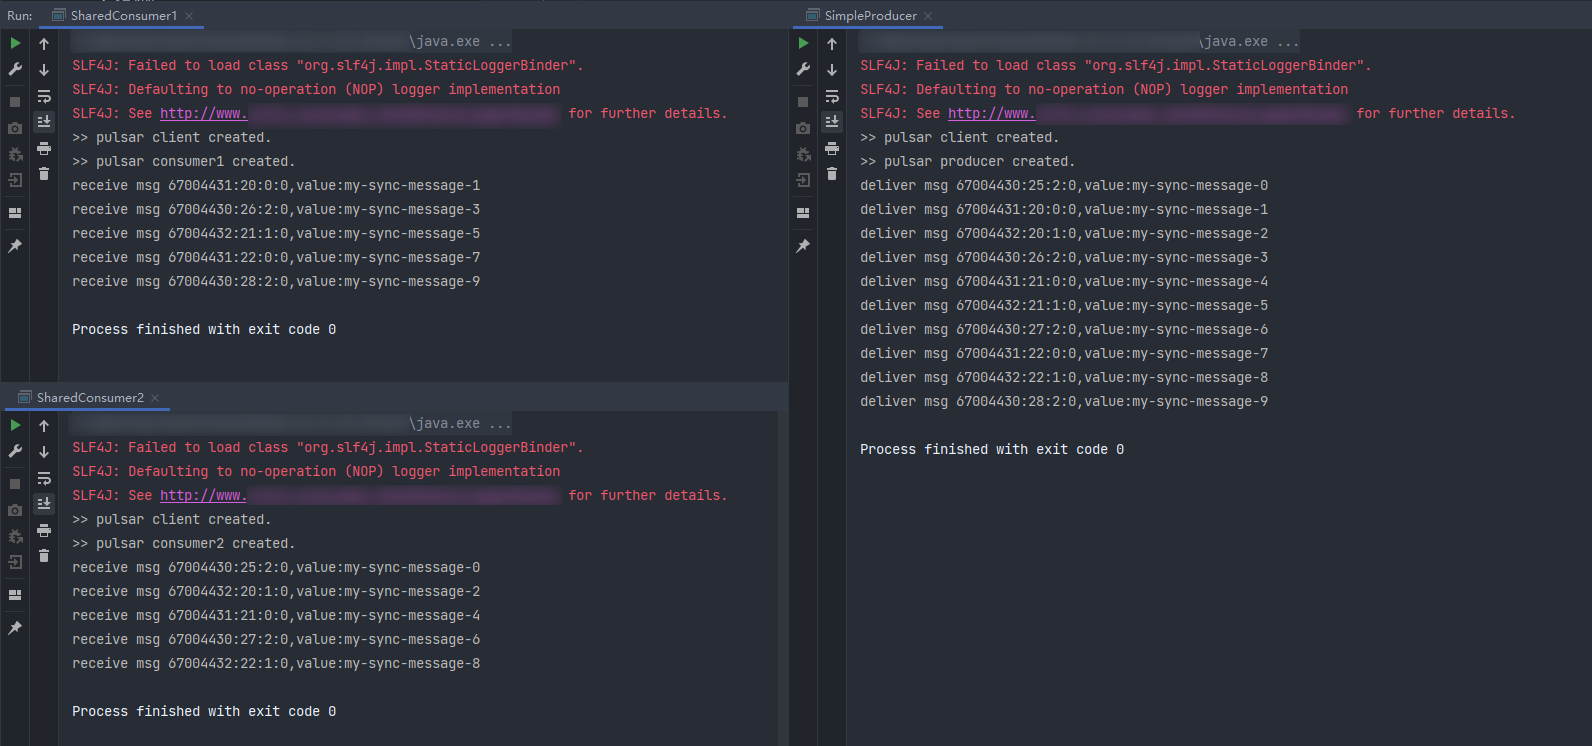The image size is (1592, 746).
Task: Select the SimpleProducer run tab
Action: 870,16
